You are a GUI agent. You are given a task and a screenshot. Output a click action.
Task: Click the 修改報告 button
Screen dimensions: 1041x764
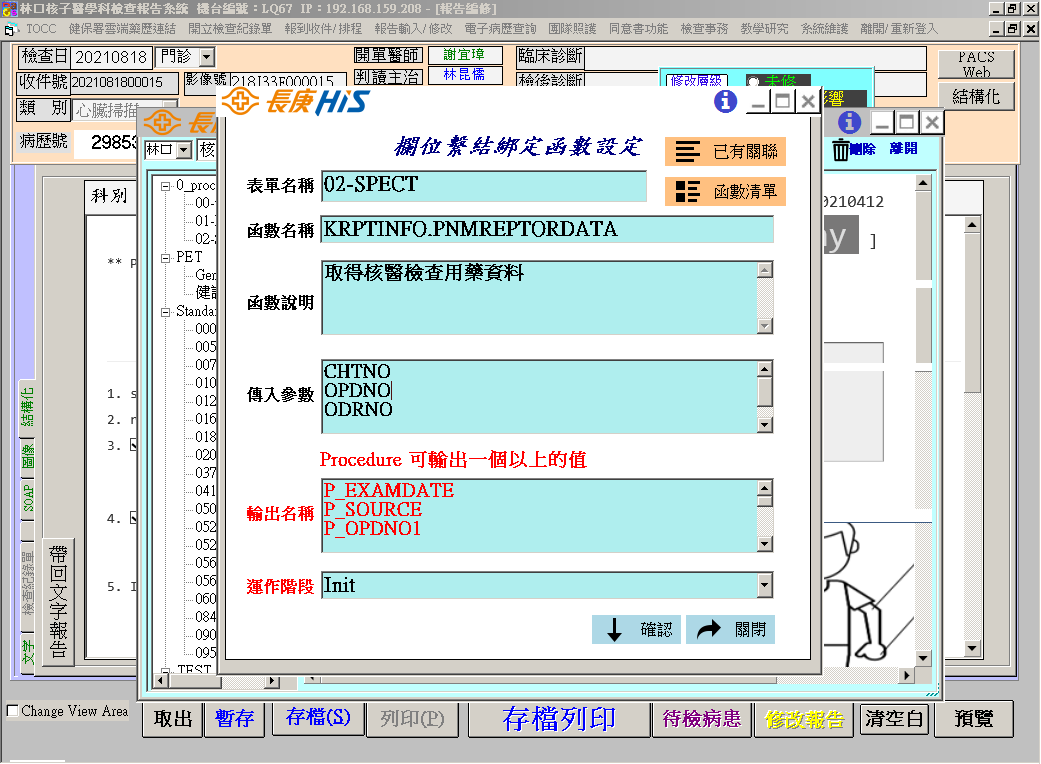coord(804,719)
